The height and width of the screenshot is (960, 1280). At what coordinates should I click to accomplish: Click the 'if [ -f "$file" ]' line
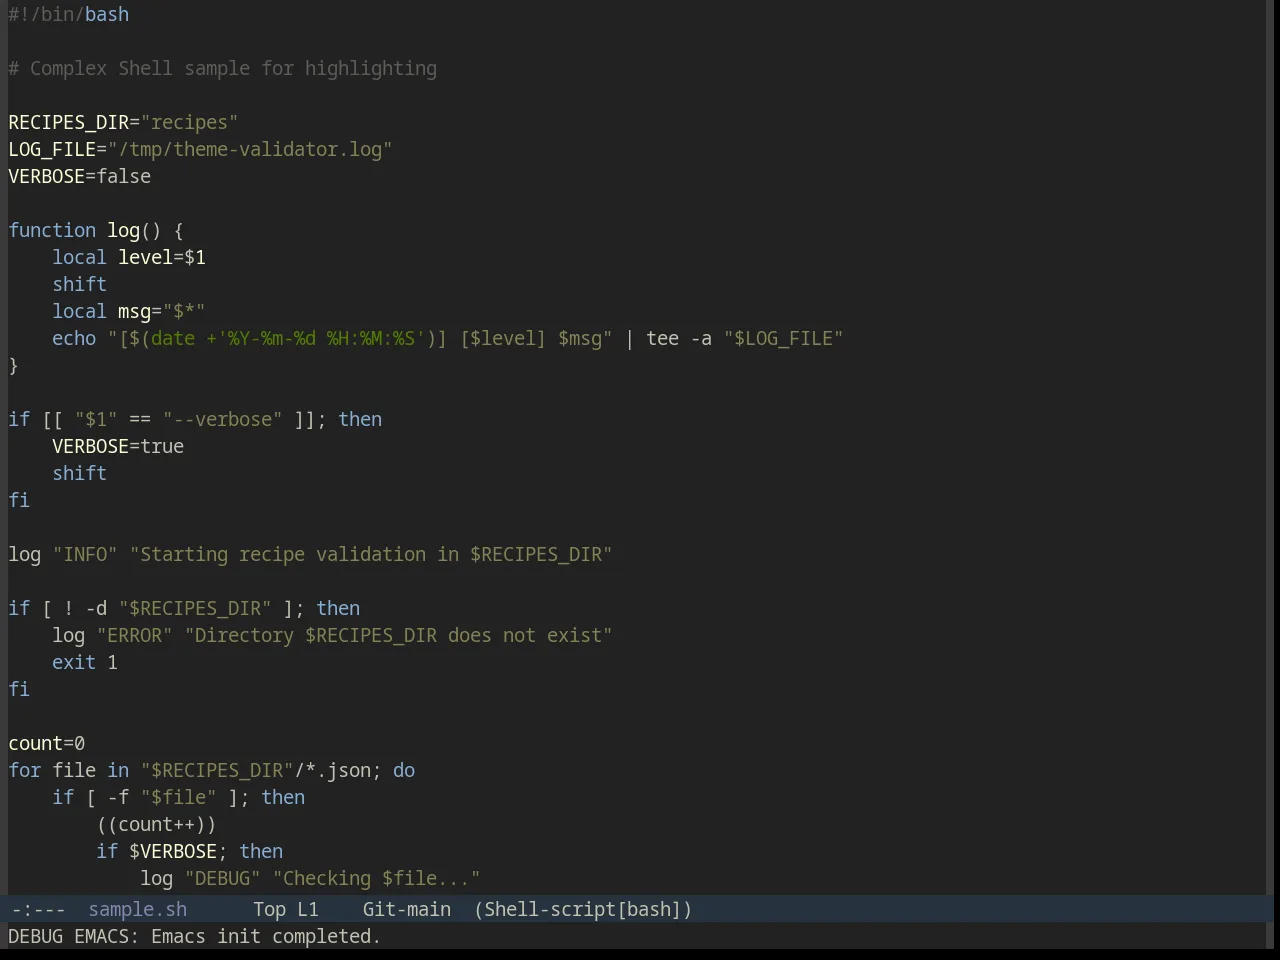[x=179, y=797]
